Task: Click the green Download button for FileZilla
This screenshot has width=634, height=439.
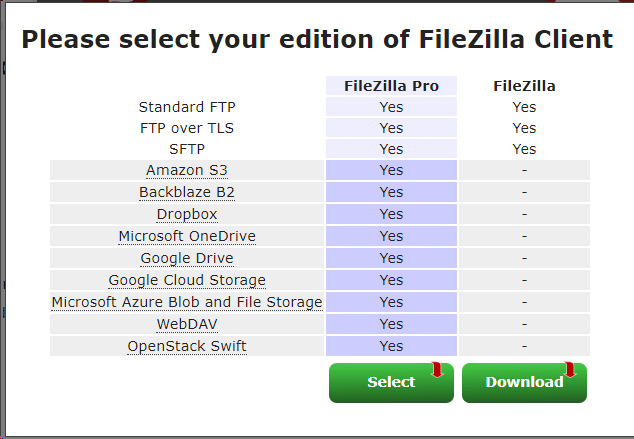Action: [524, 382]
